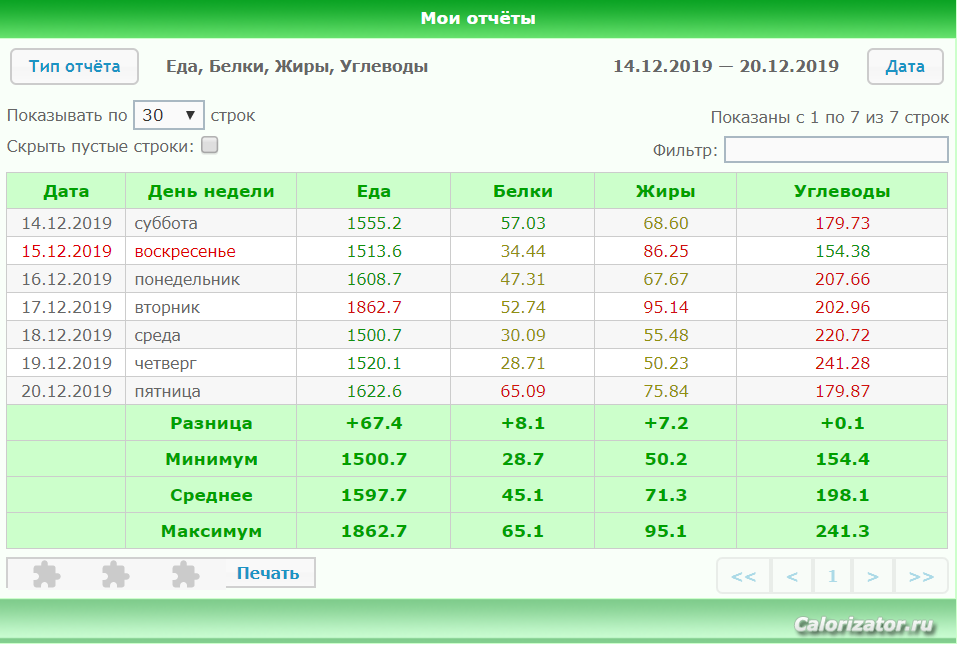This screenshot has height=646, width=957.
Task: Sort table by Дата column header
Action: point(66,191)
